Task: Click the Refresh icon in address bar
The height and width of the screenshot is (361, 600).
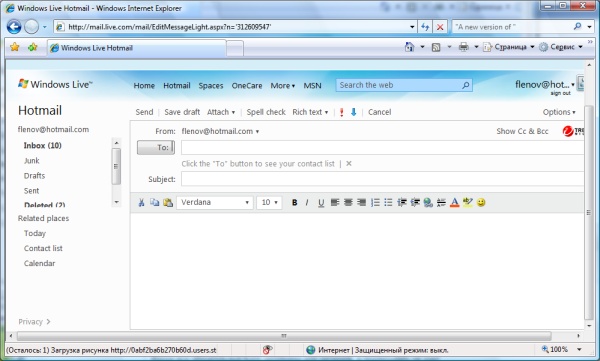Action: click(x=425, y=27)
